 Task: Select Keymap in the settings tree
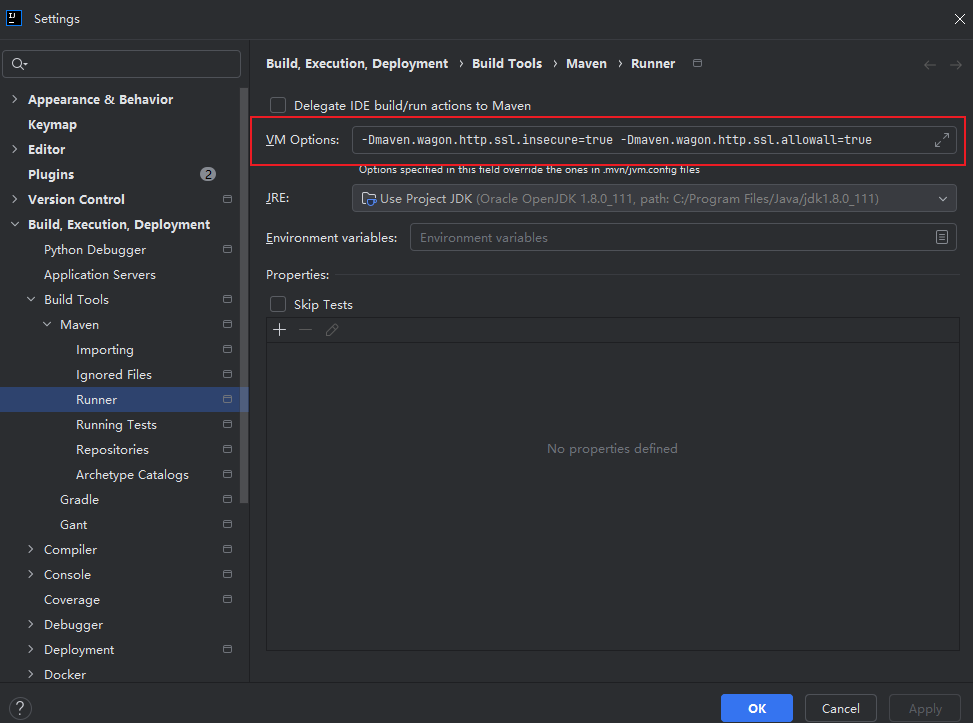click(x=52, y=125)
